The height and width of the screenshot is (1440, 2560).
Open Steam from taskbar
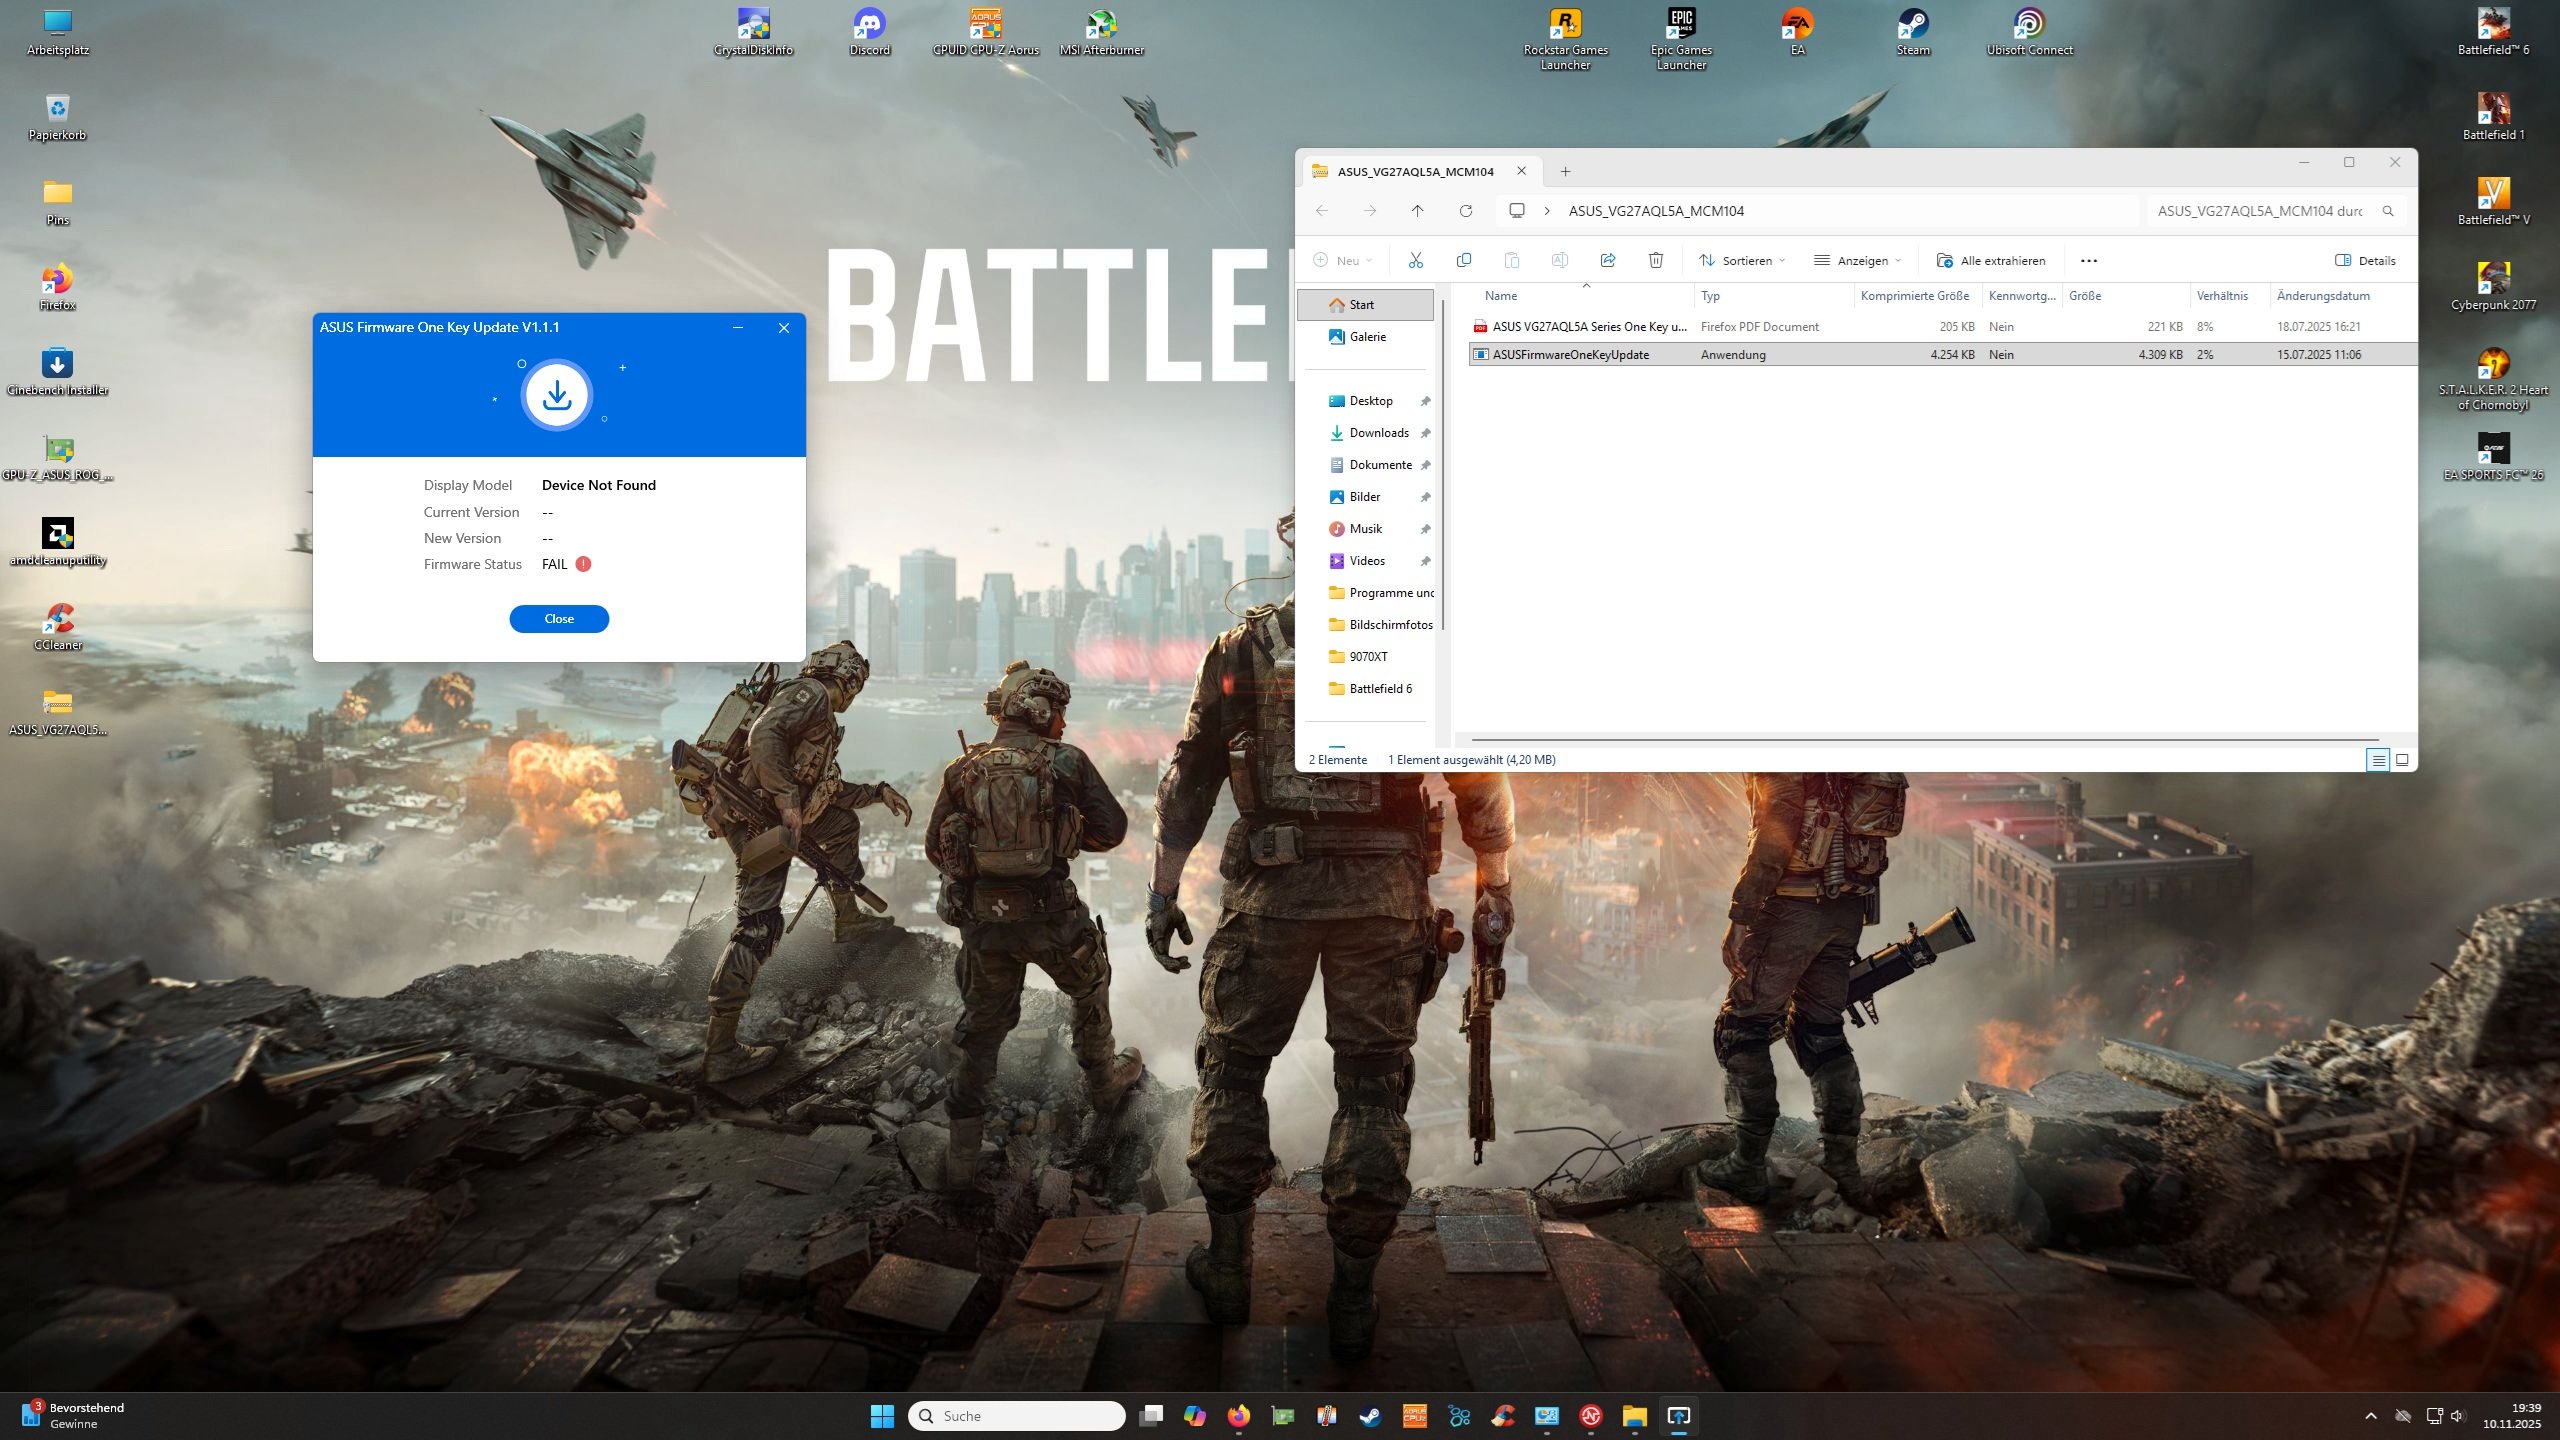tap(1370, 1416)
